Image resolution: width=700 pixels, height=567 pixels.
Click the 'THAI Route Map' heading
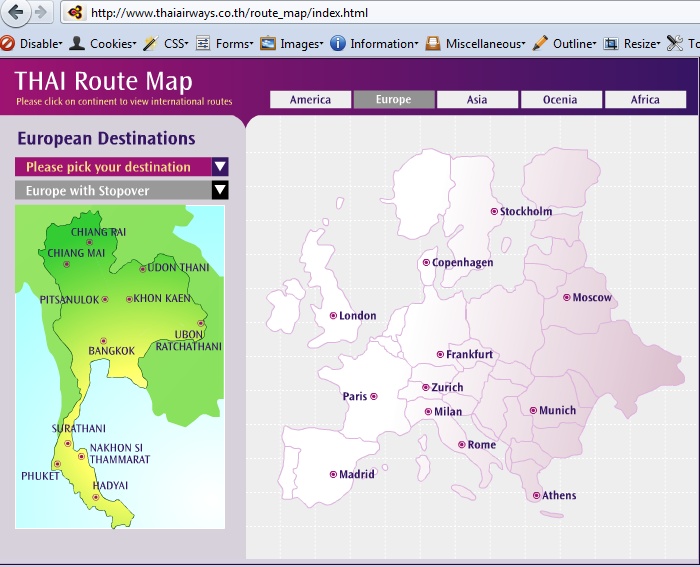point(104,81)
